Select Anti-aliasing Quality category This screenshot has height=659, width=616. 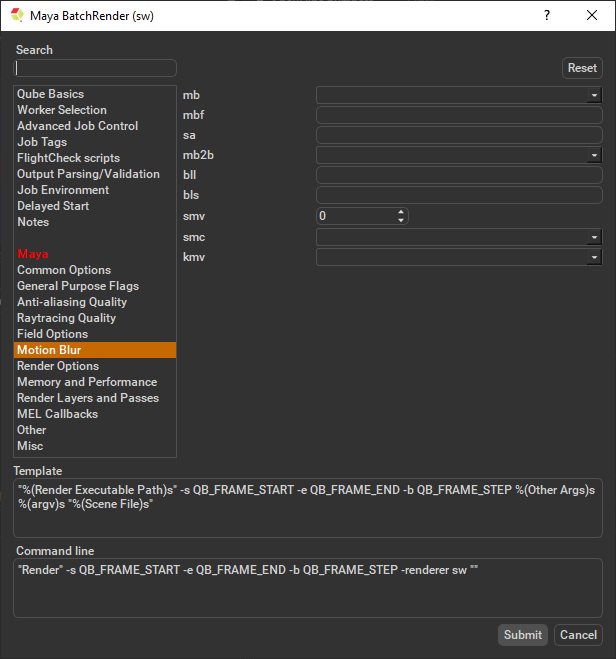pyautogui.click(x=72, y=302)
